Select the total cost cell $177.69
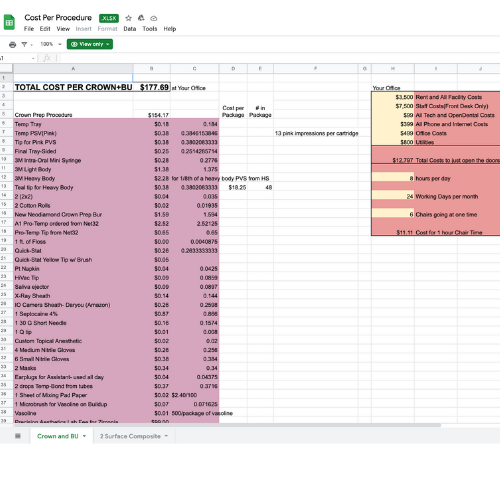 tap(152, 87)
